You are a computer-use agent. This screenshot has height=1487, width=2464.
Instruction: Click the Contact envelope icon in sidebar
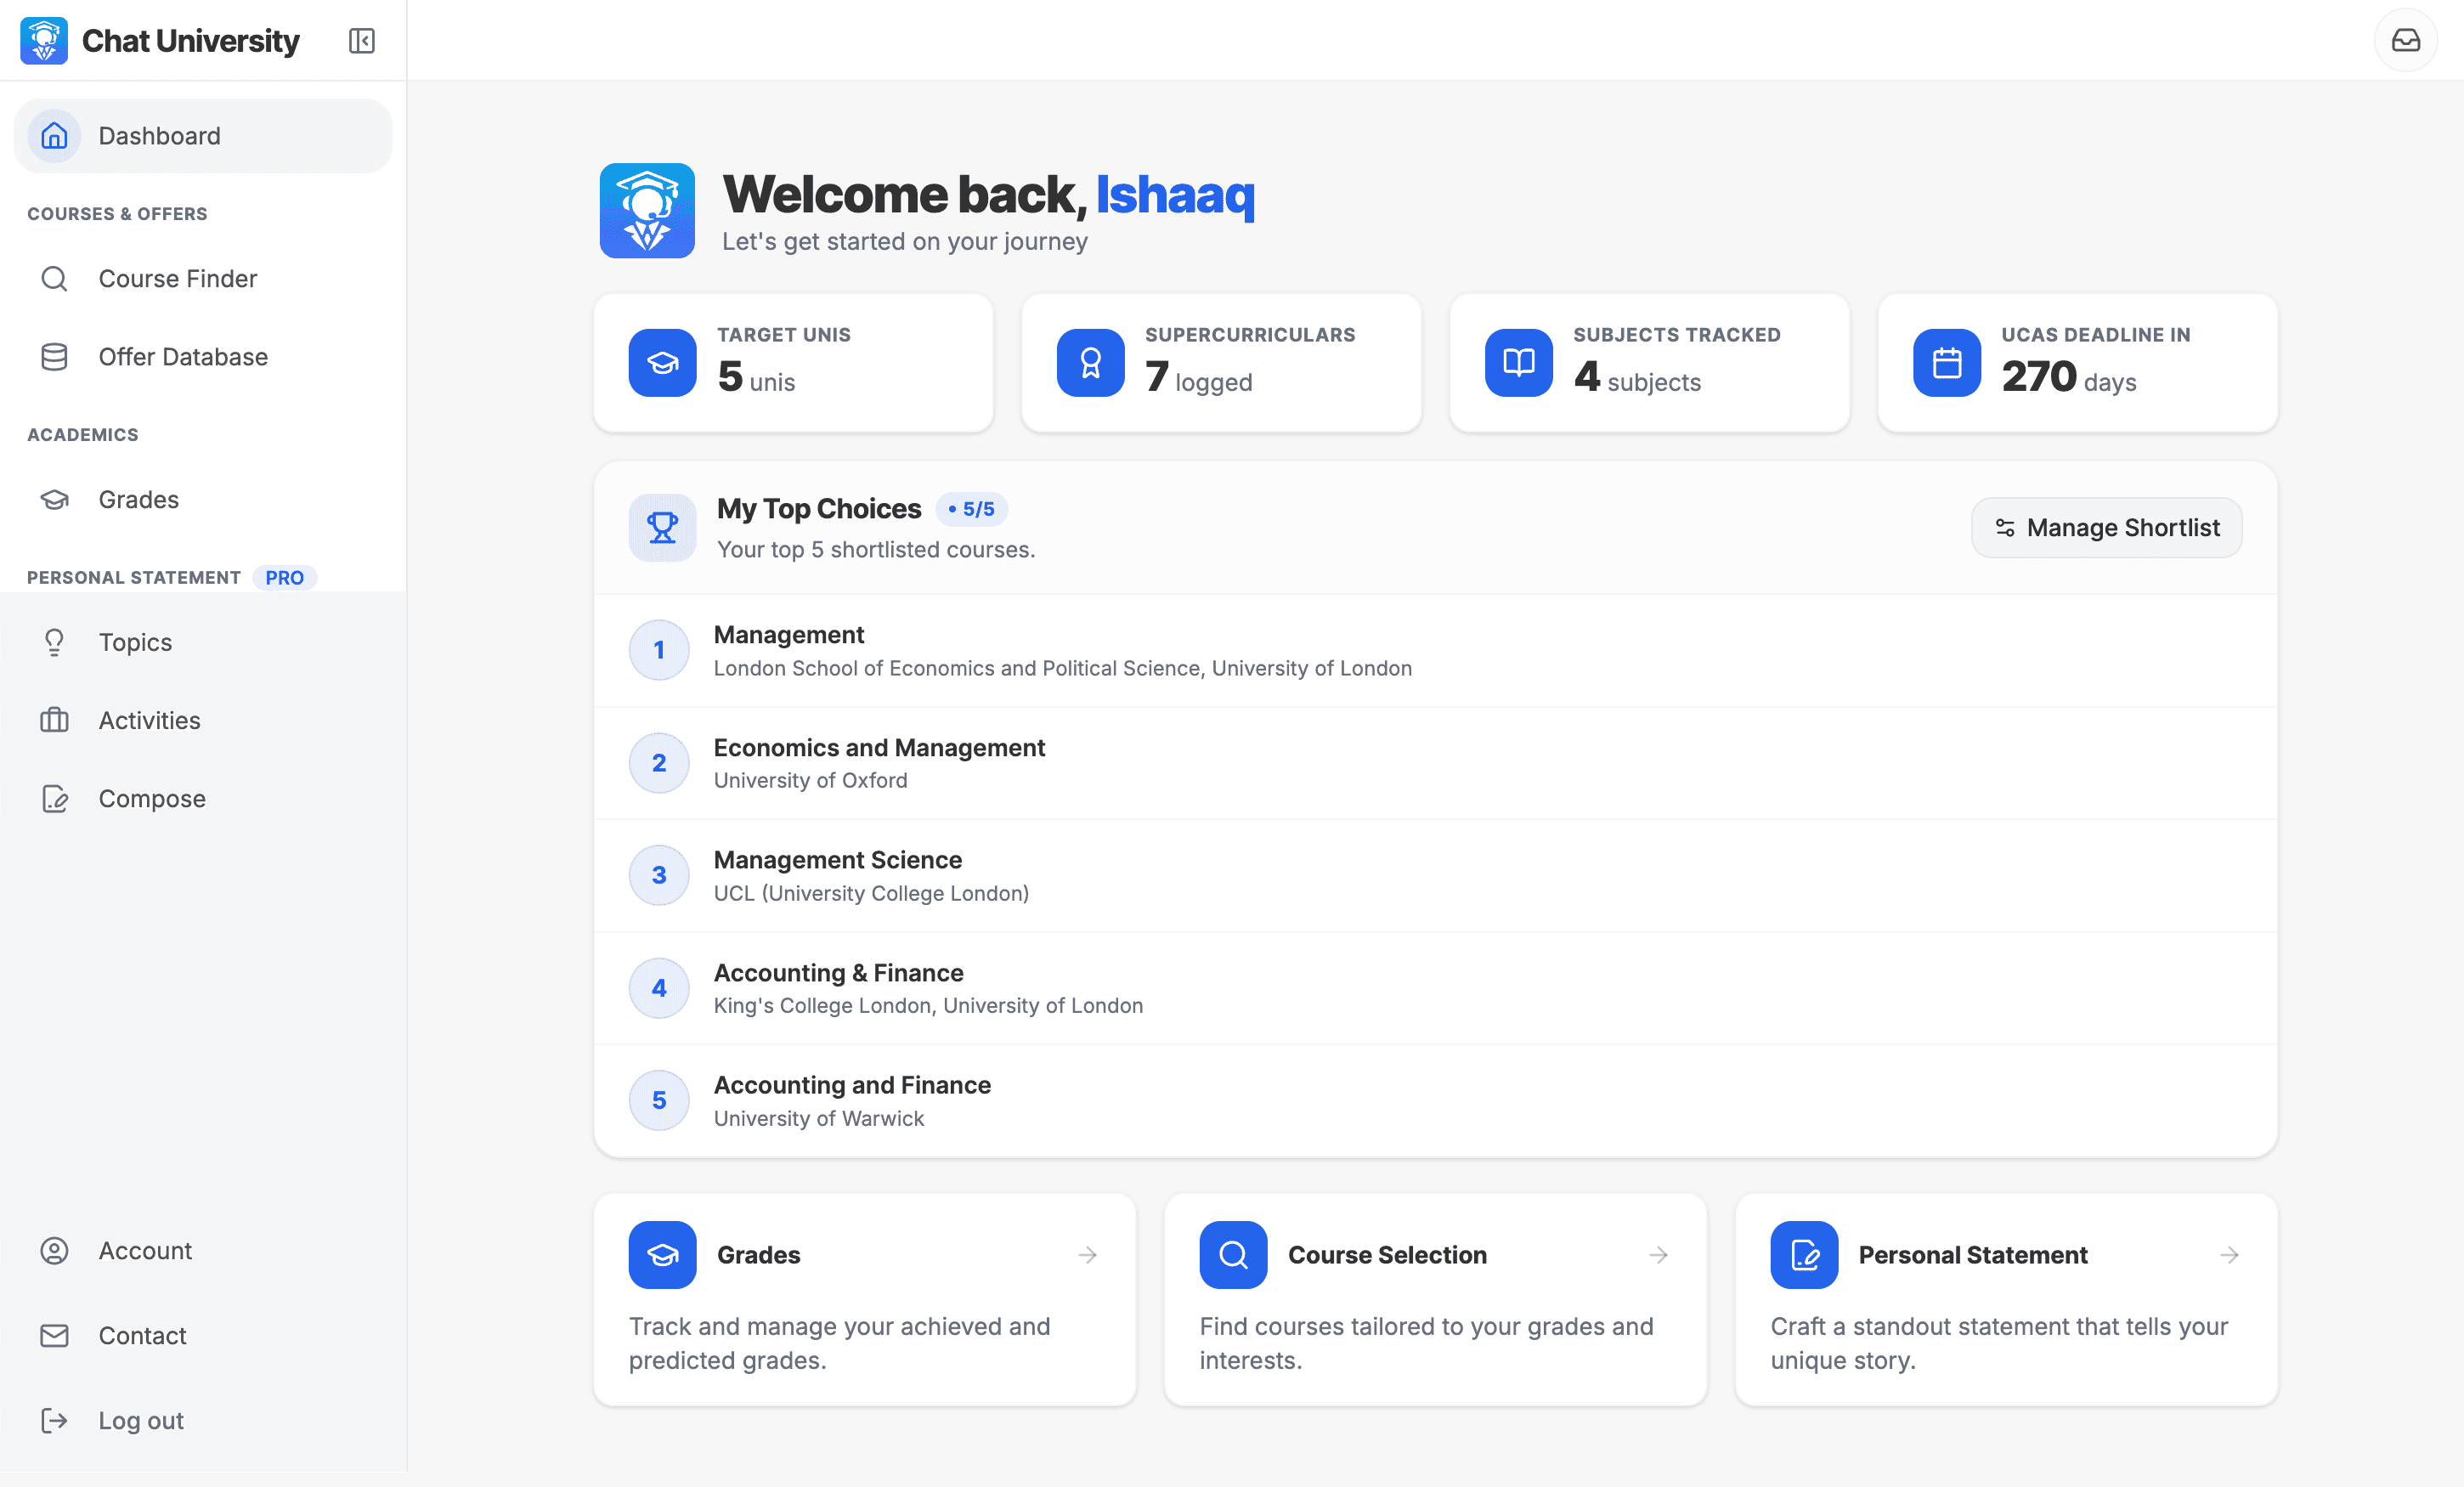(x=55, y=1335)
